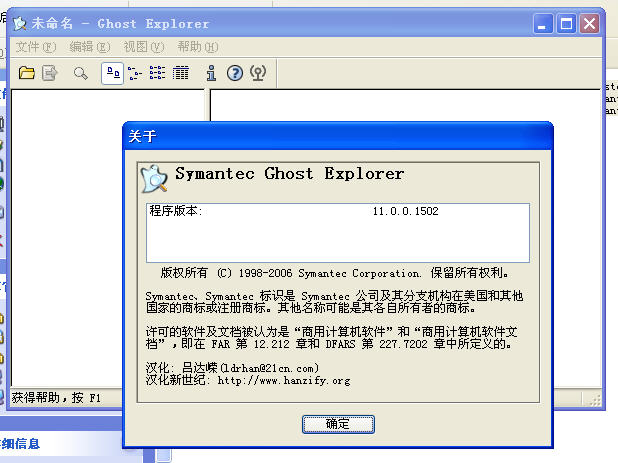Viewport: 618px width, 463px height.
Task: Click the magnifier search toolbar icon
Action: (80, 73)
